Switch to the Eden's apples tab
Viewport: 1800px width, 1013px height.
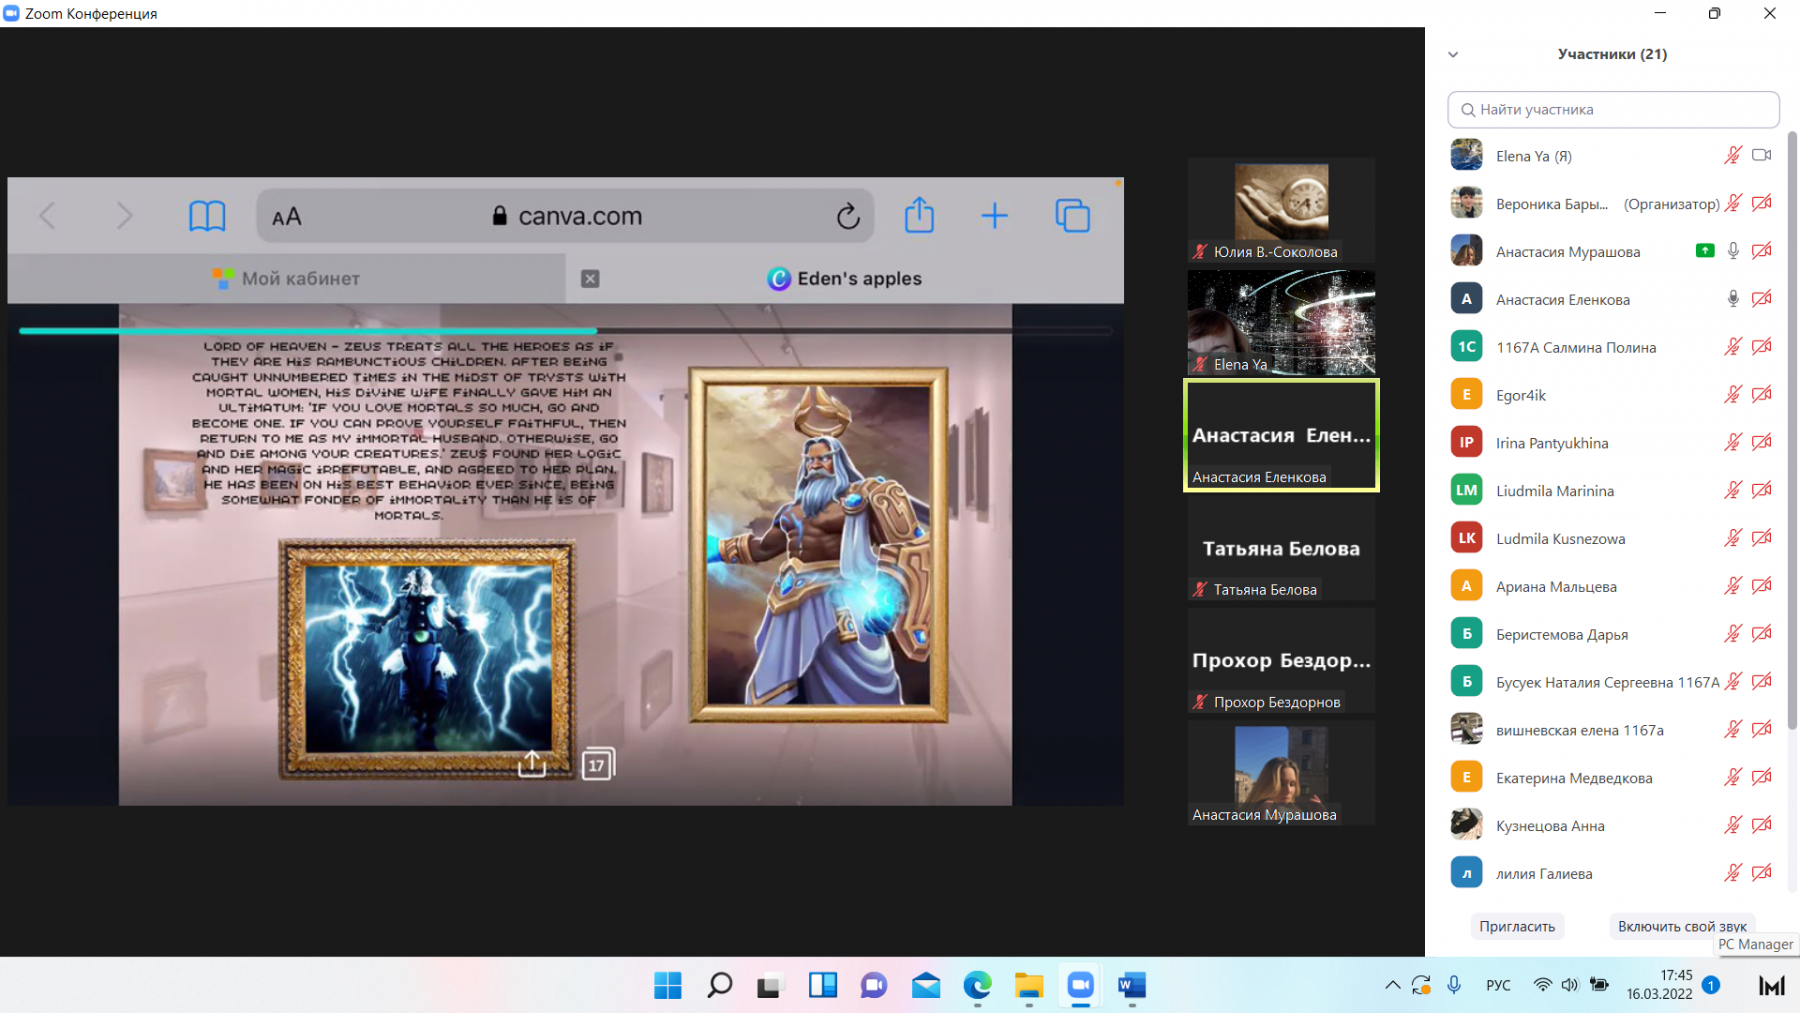coord(845,279)
